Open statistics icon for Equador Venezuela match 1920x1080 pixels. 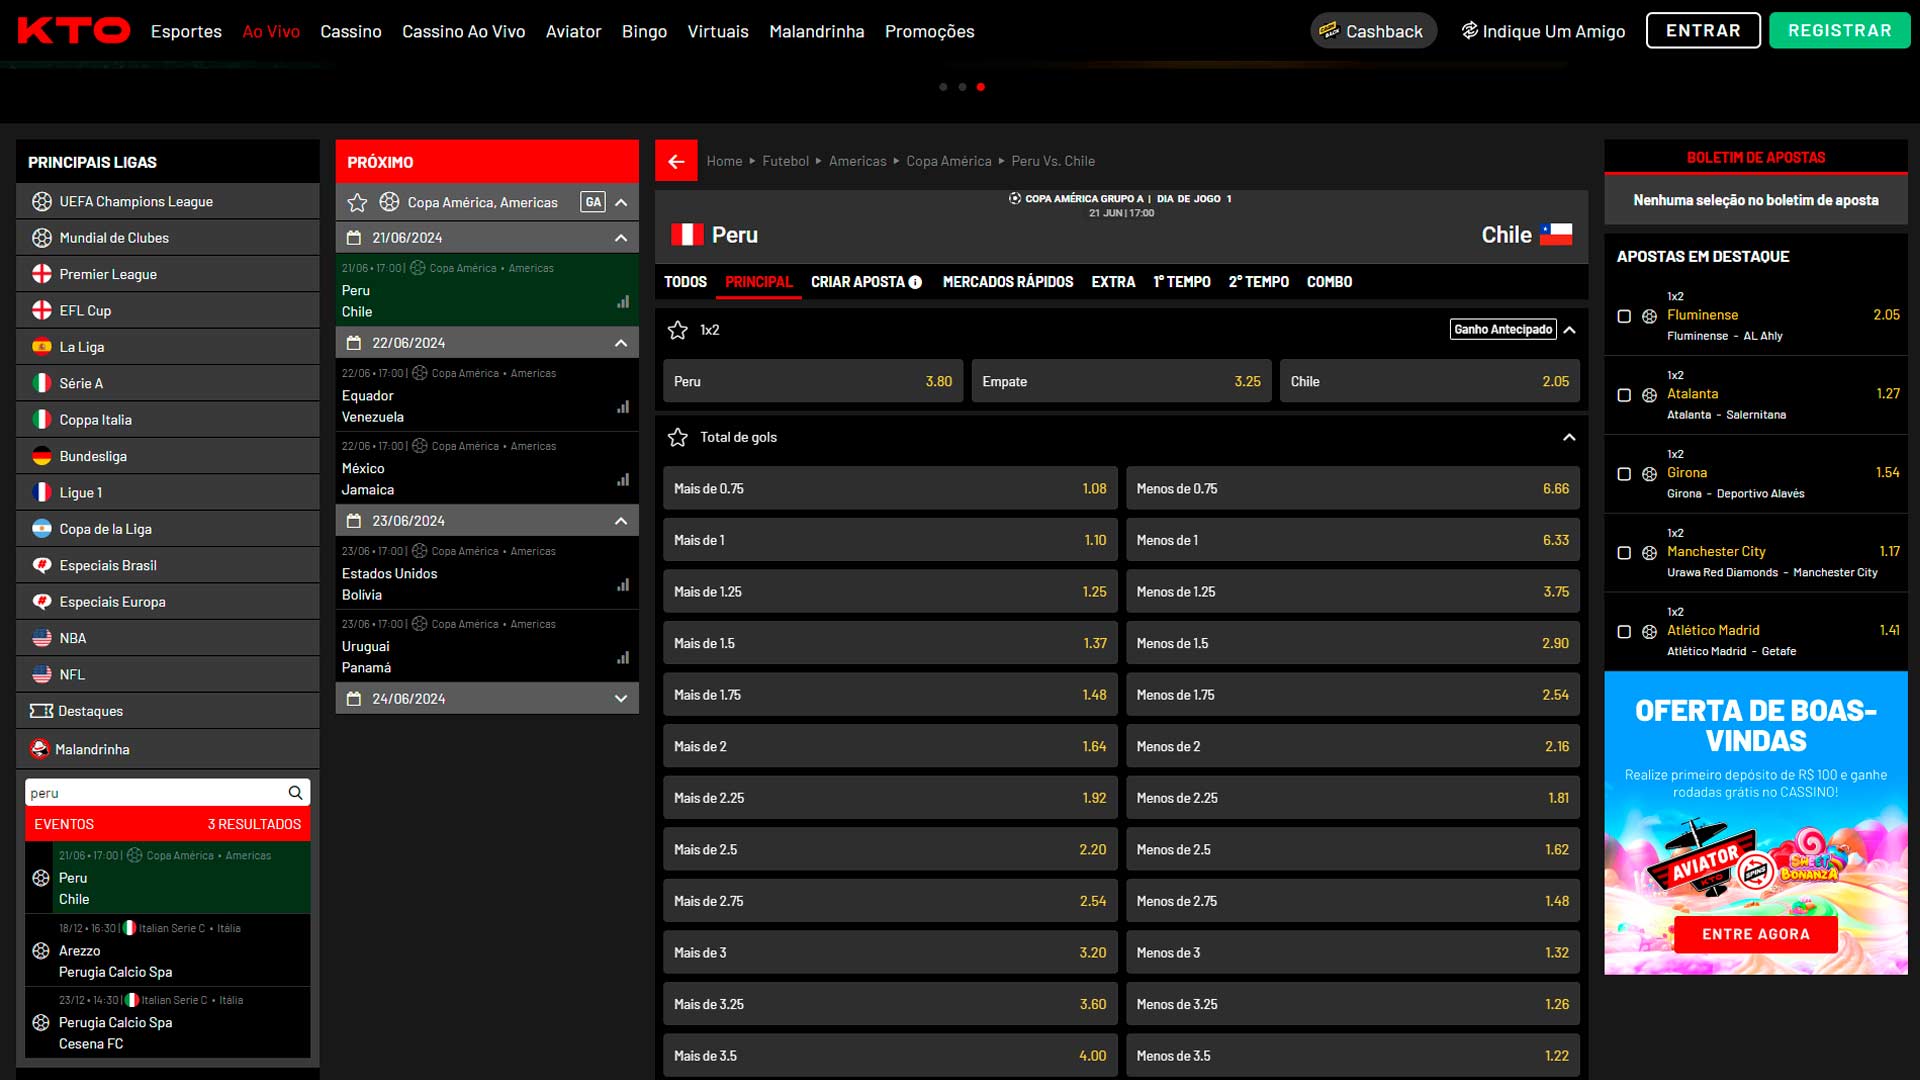623,407
